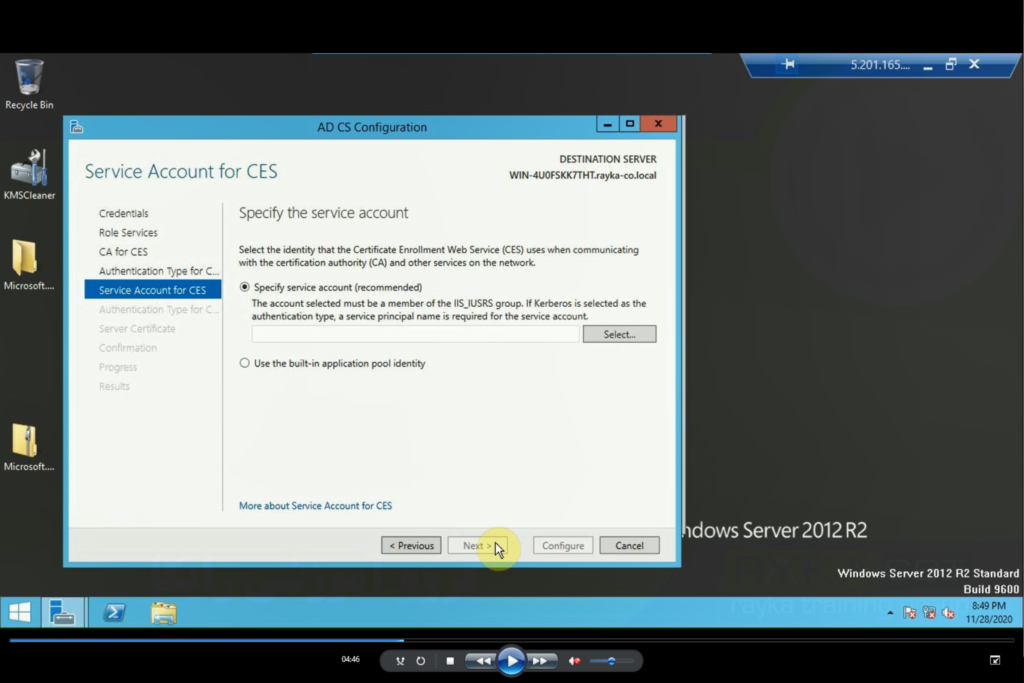Open the Server Certificate step
Screen dimensions: 1024x683
tap(137, 328)
